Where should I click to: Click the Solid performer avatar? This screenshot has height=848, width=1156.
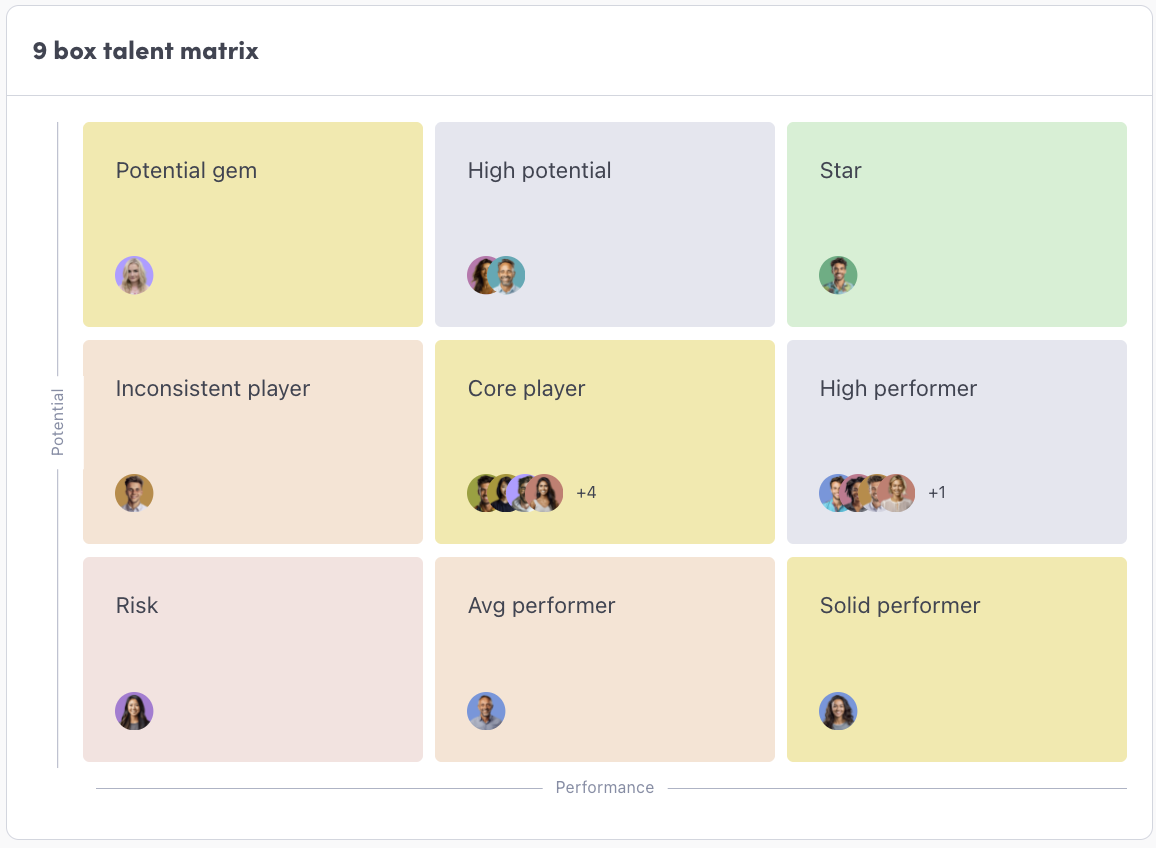tap(838, 711)
